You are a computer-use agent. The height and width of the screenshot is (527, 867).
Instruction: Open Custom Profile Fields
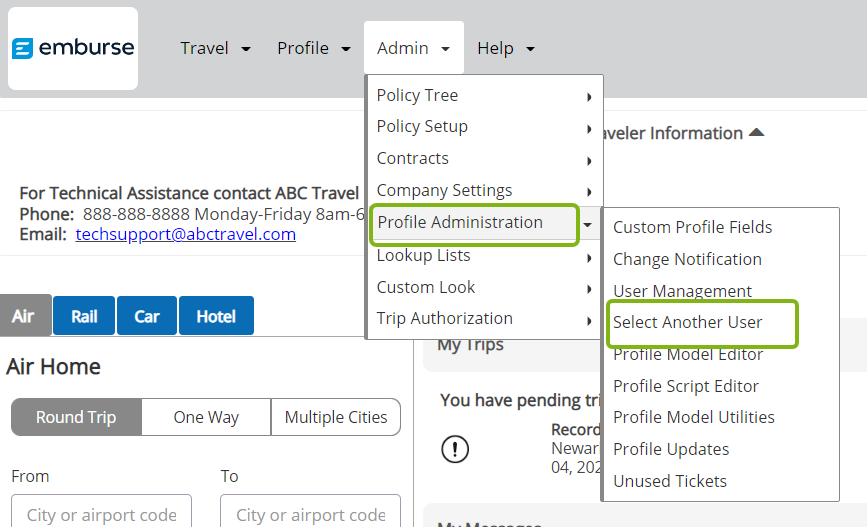pyautogui.click(x=692, y=227)
